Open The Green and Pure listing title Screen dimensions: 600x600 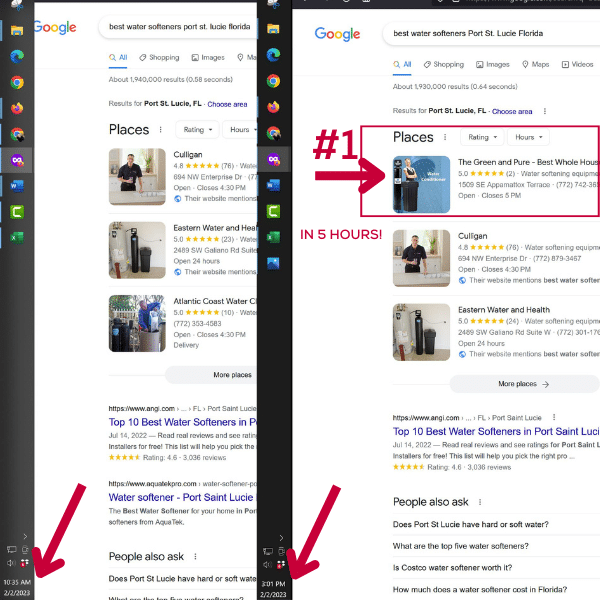(529, 162)
